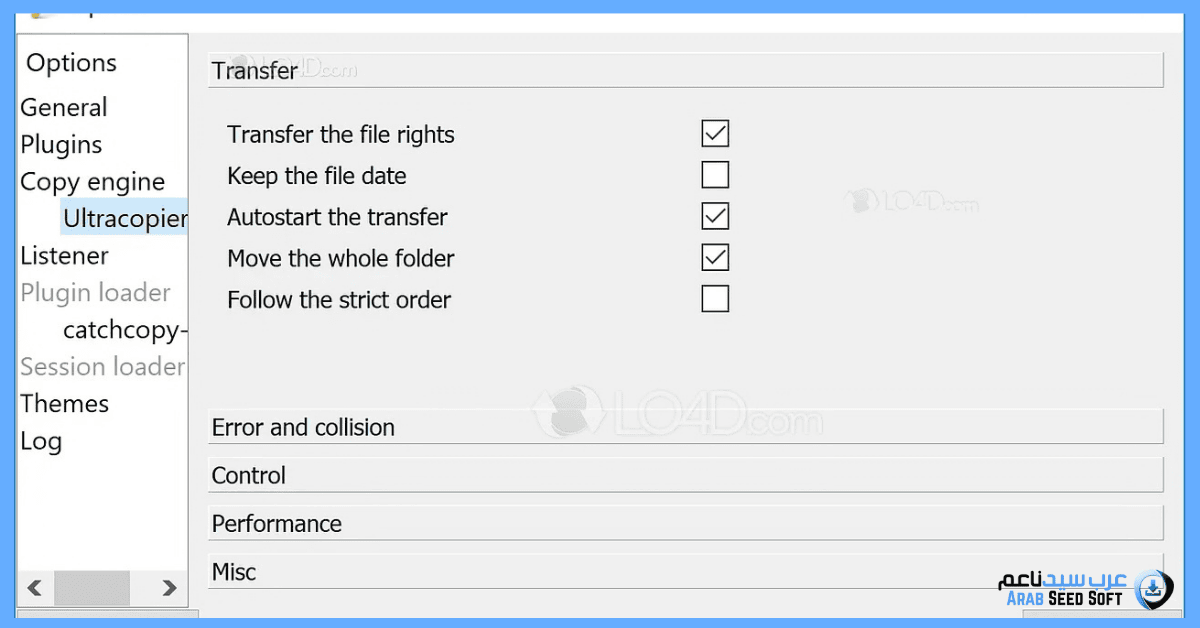Image resolution: width=1200 pixels, height=628 pixels.
Task: Check Follow the strict order
Action: coord(715,299)
